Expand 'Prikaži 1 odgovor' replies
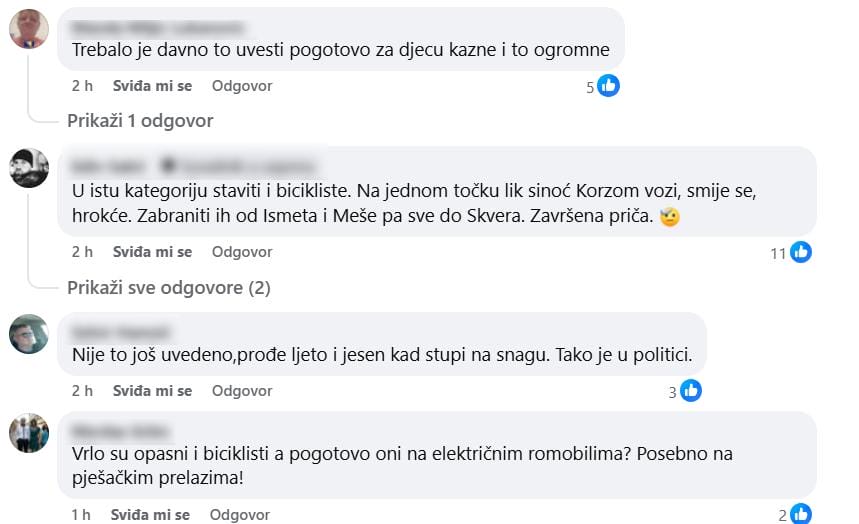859x524 pixels. coord(140,121)
